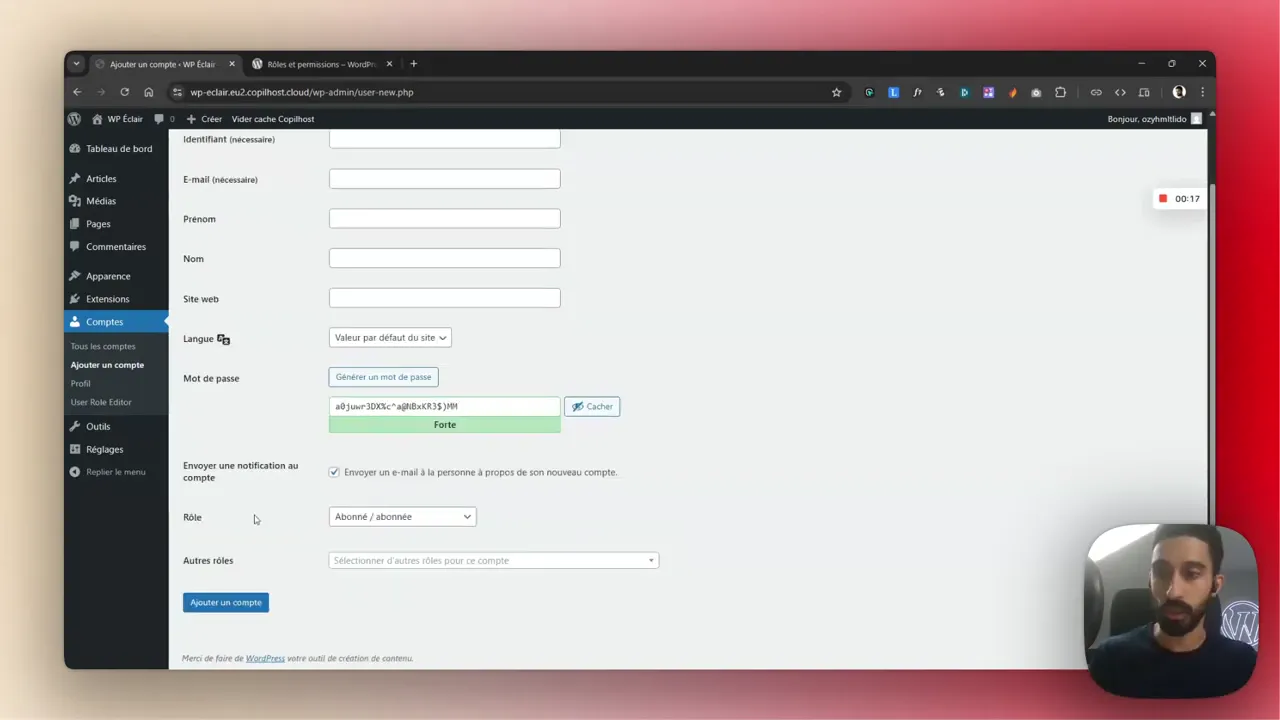
Task: Follow the WordPress link in the footer
Action: pyautogui.click(x=264, y=658)
